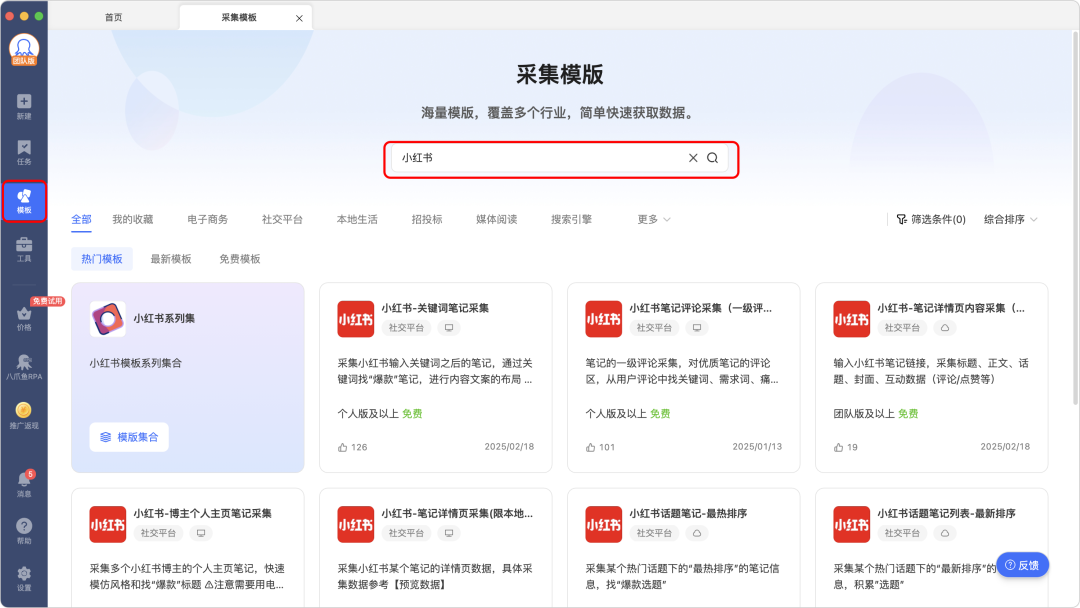This screenshot has width=1080, height=608.
Task: Select 热门模板 filter
Action: pyautogui.click(x=102, y=259)
